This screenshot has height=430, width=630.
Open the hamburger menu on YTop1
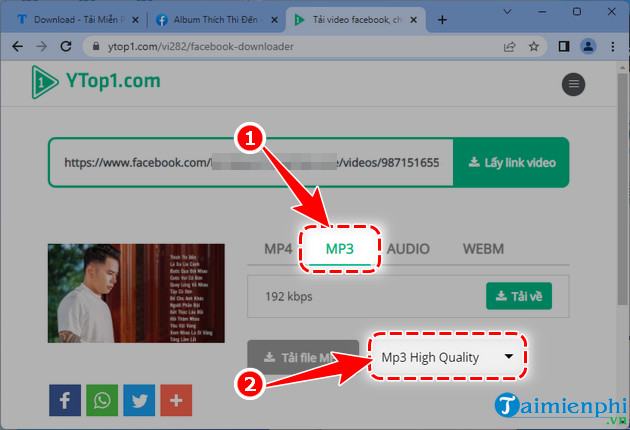click(x=573, y=84)
